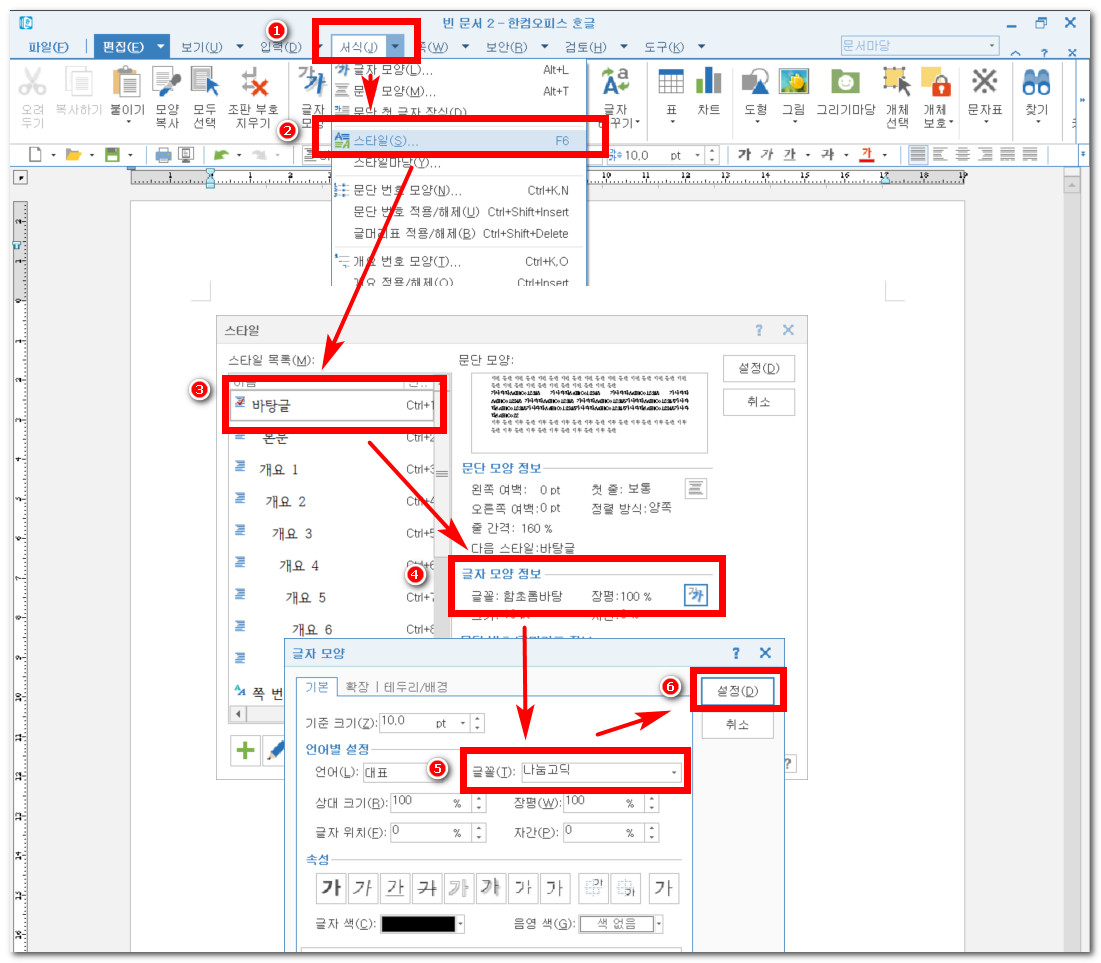Click the green Undo arrow icon
This screenshot has height=963, width=1101.
pyautogui.click(x=221, y=155)
